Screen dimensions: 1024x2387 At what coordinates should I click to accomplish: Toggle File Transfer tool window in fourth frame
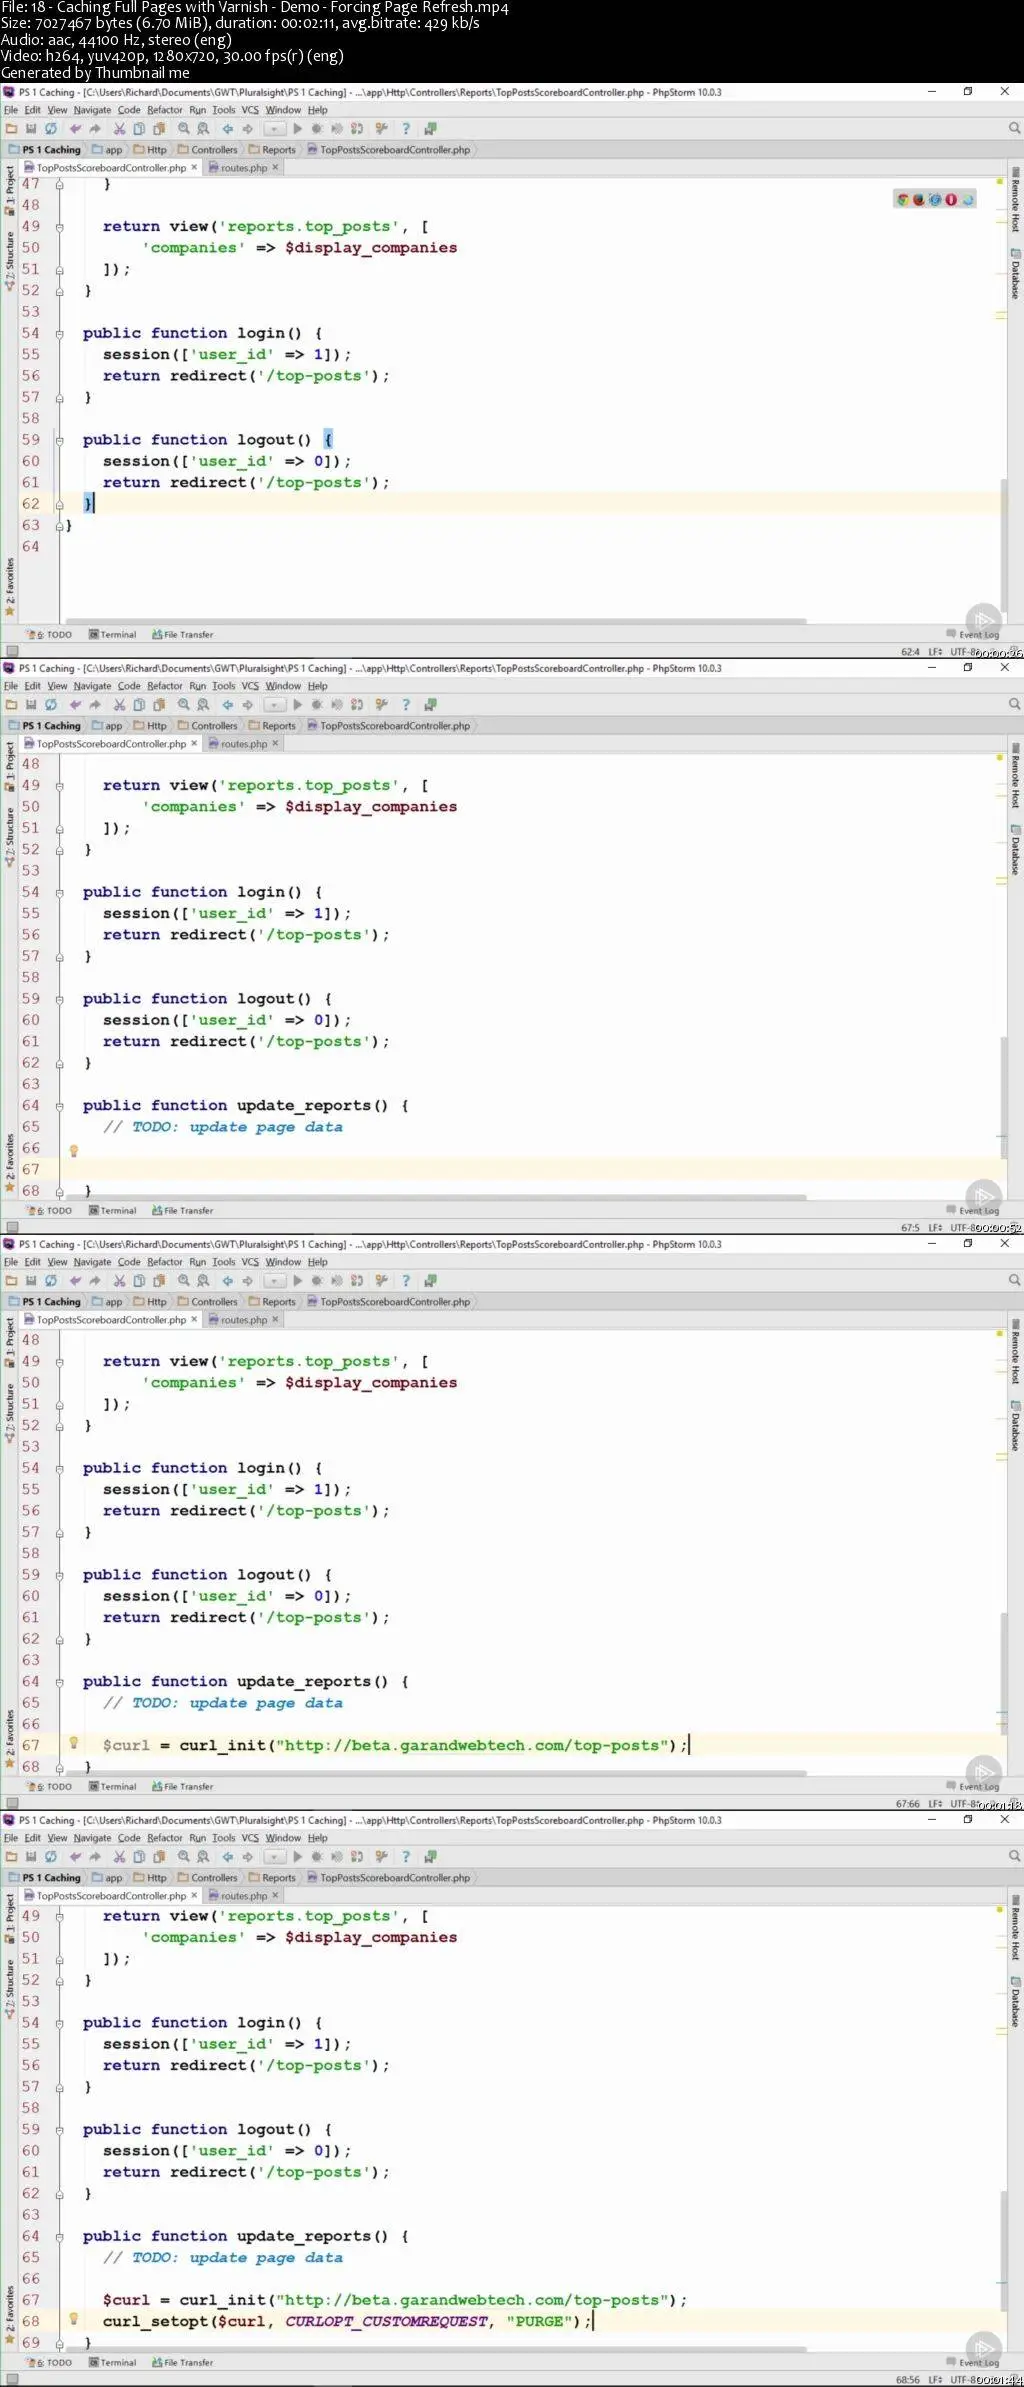[182, 2363]
